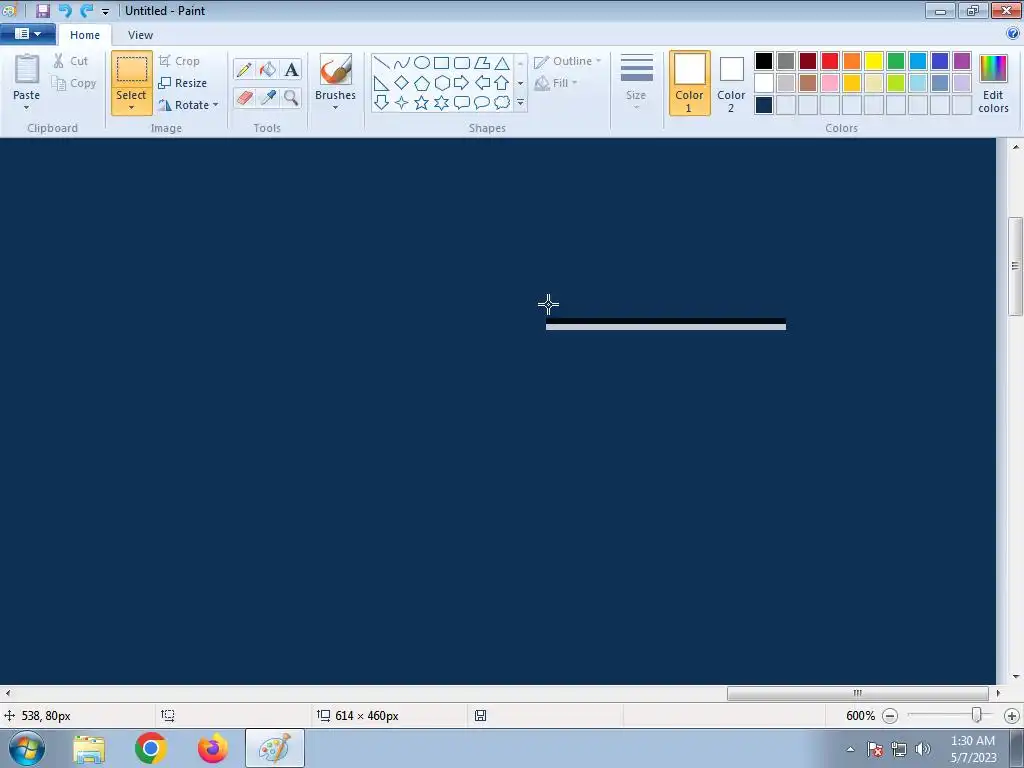Choose the Curve shape
This screenshot has height=768, width=1024.
tap(402, 63)
